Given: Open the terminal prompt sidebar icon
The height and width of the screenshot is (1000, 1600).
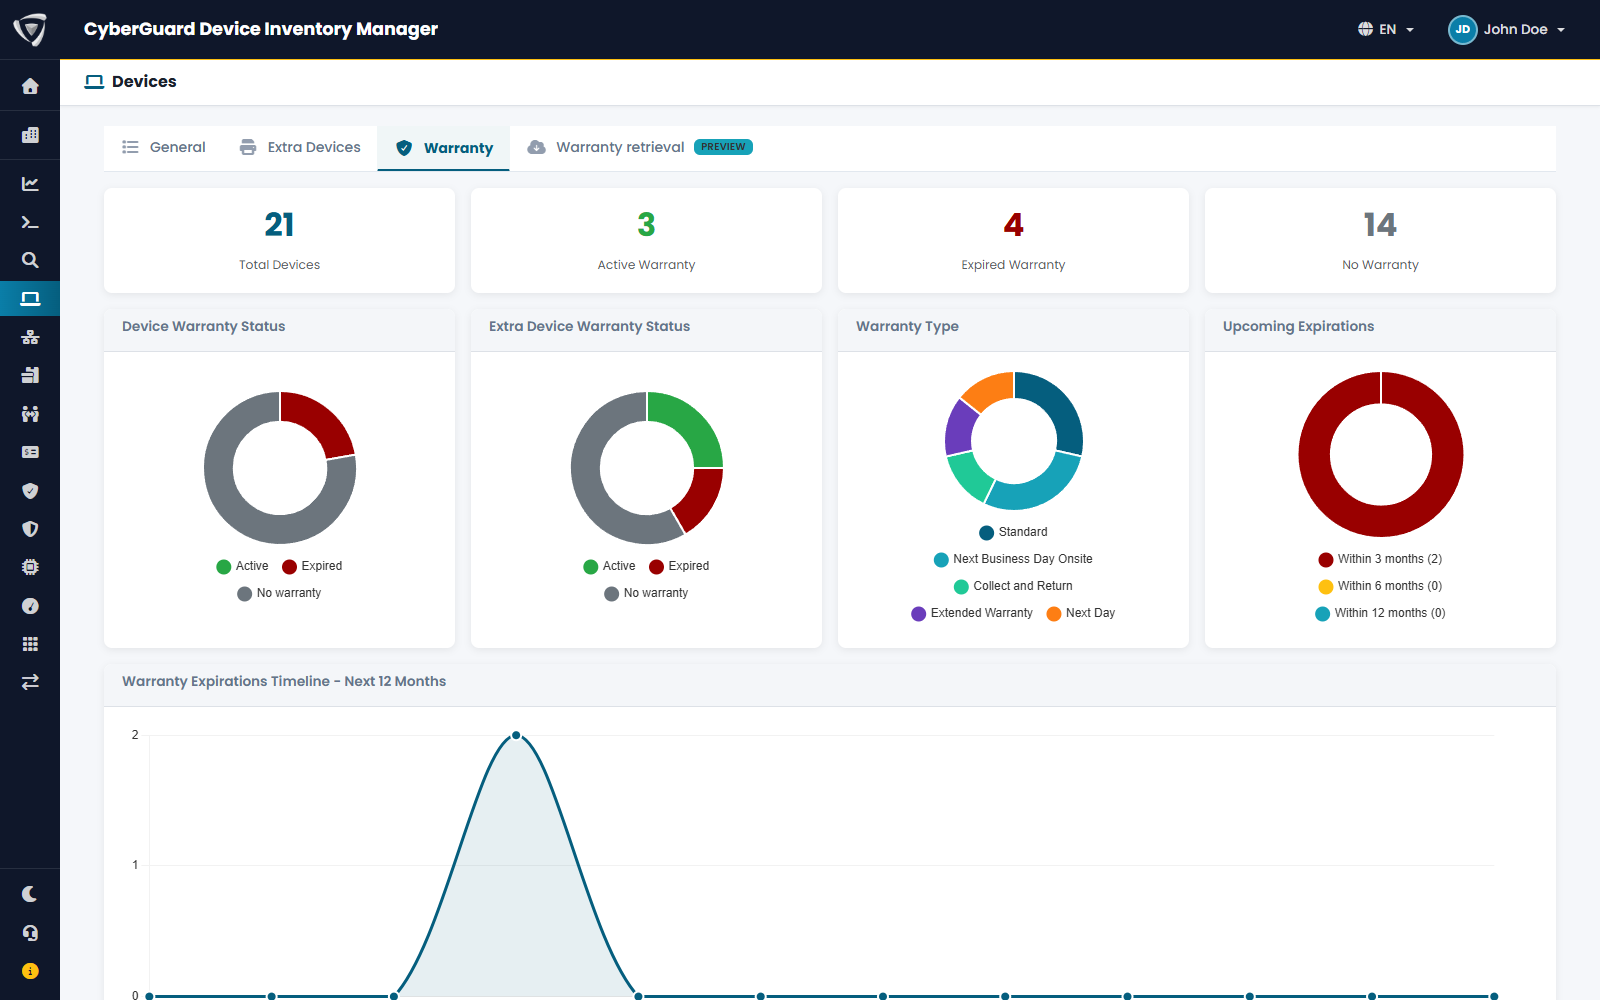Looking at the screenshot, I should tap(30, 223).
